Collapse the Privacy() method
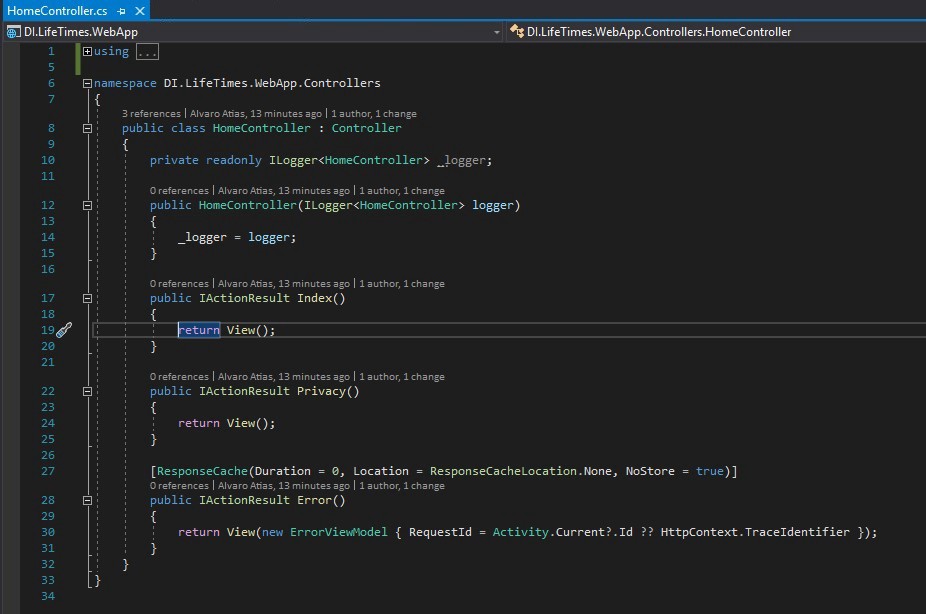 point(88,391)
